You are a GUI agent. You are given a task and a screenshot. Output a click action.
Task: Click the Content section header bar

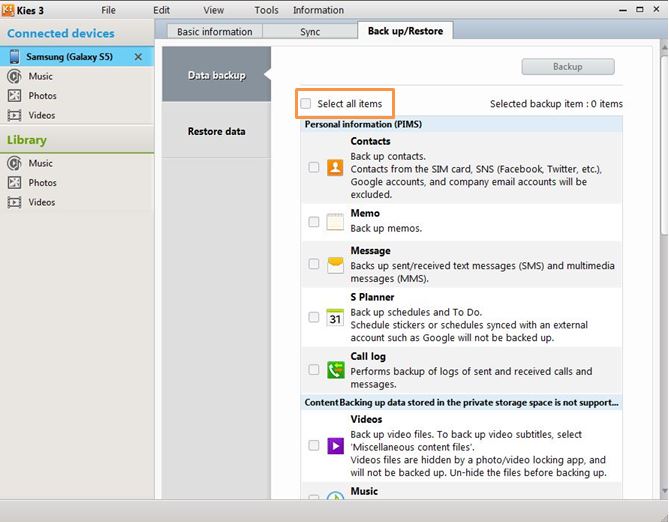[x=461, y=402]
